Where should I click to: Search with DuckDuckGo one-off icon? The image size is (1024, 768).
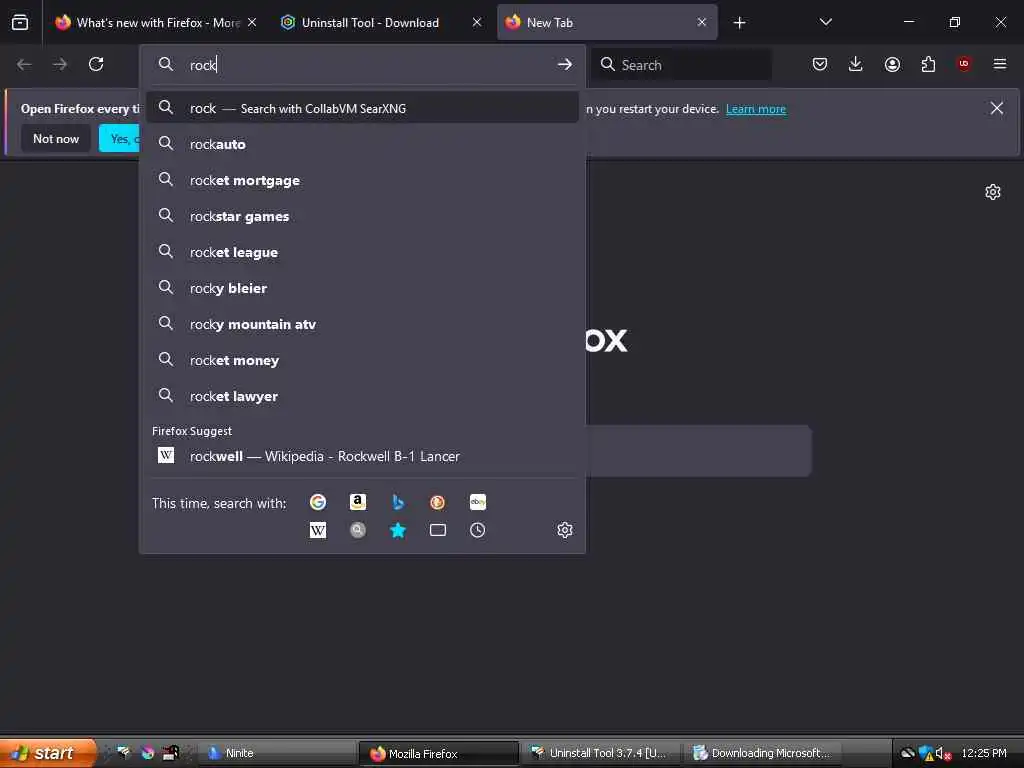(438, 502)
